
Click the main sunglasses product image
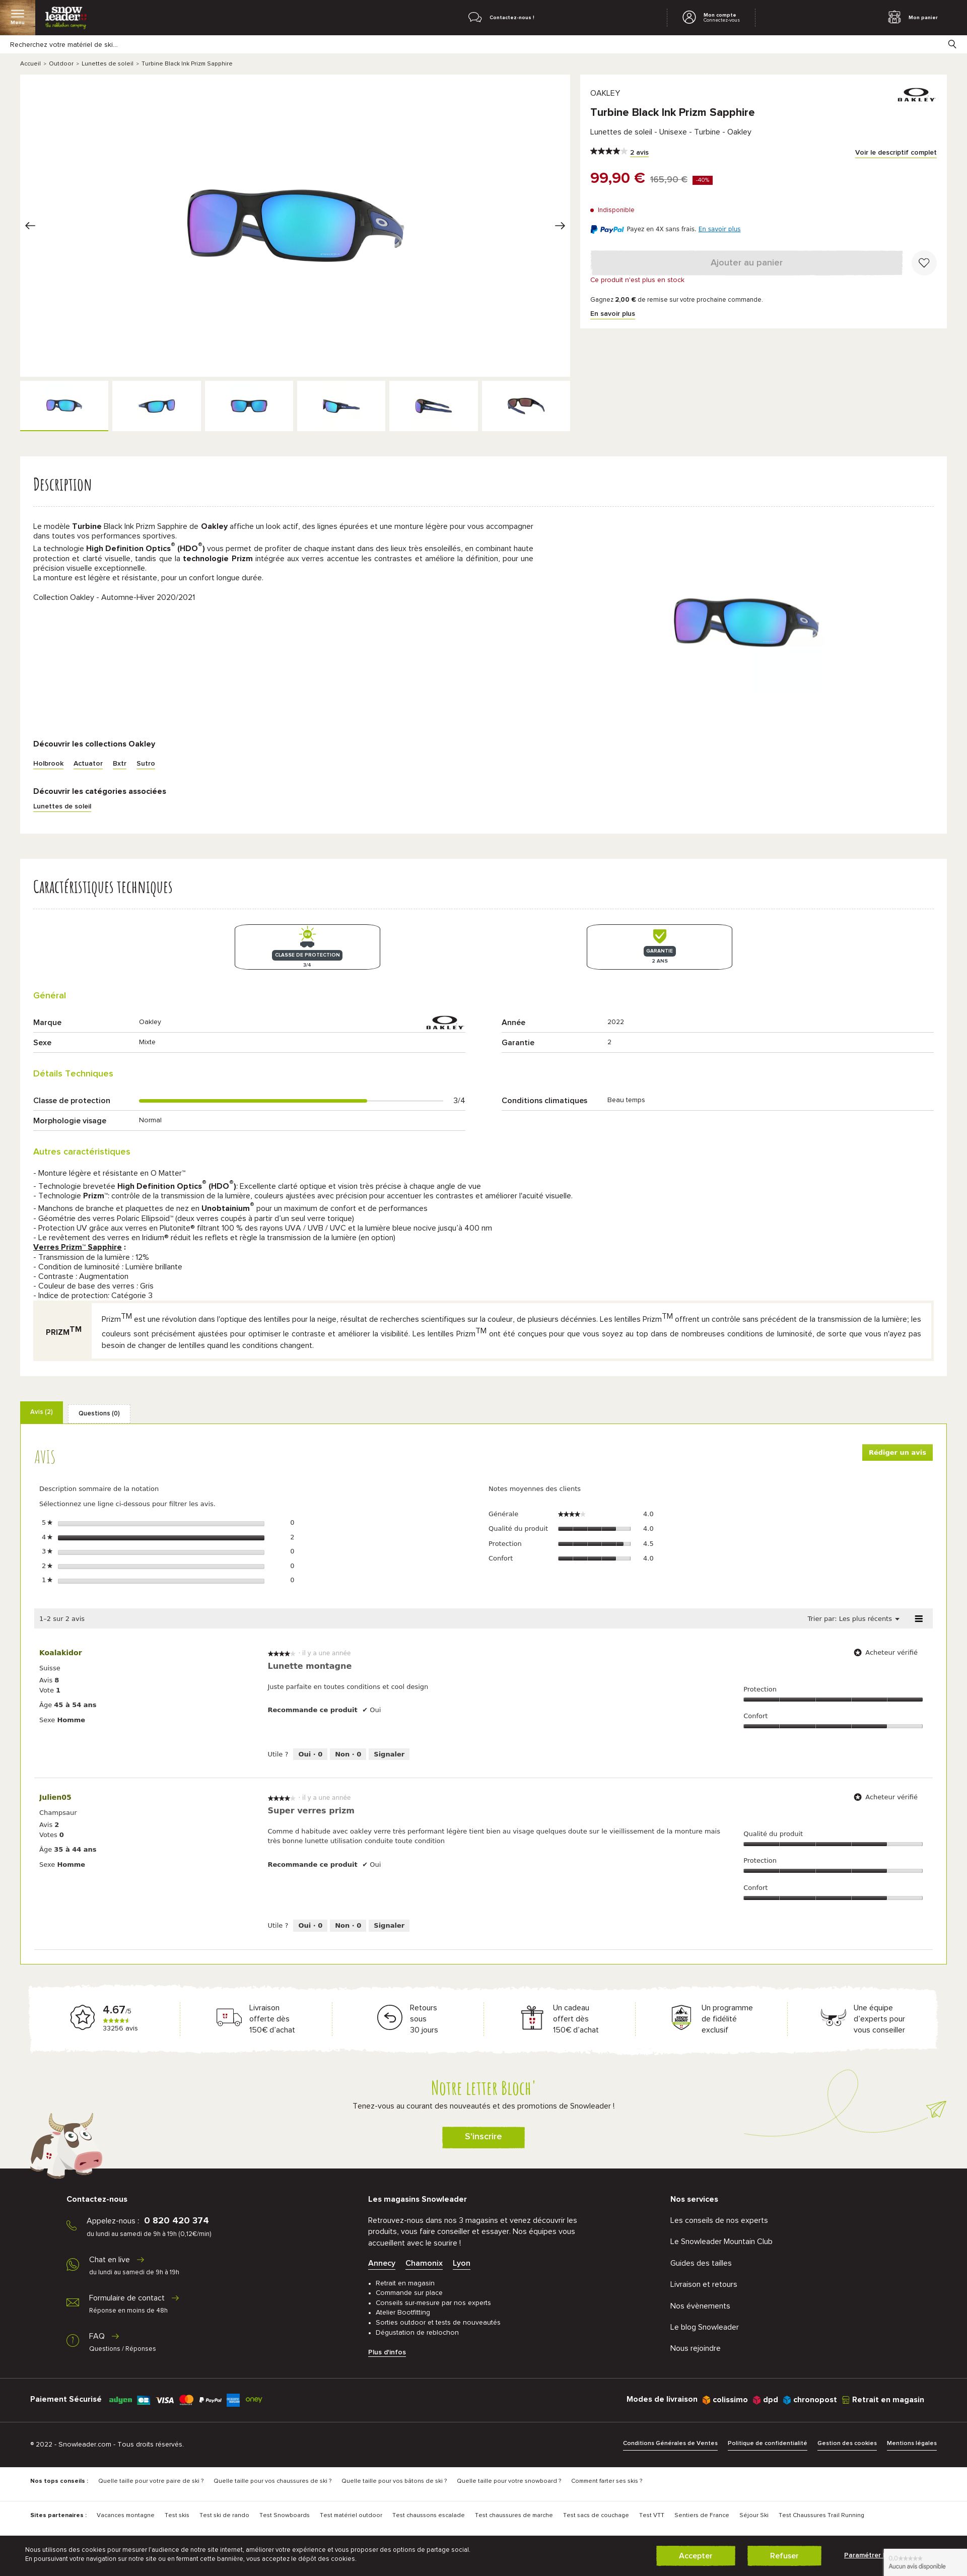pyautogui.click(x=295, y=226)
